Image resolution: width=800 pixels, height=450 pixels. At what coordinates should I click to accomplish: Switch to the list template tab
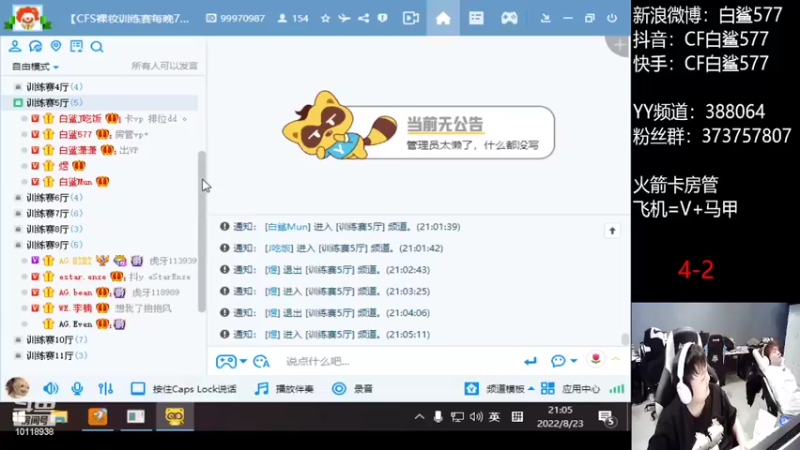click(x=476, y=18)
